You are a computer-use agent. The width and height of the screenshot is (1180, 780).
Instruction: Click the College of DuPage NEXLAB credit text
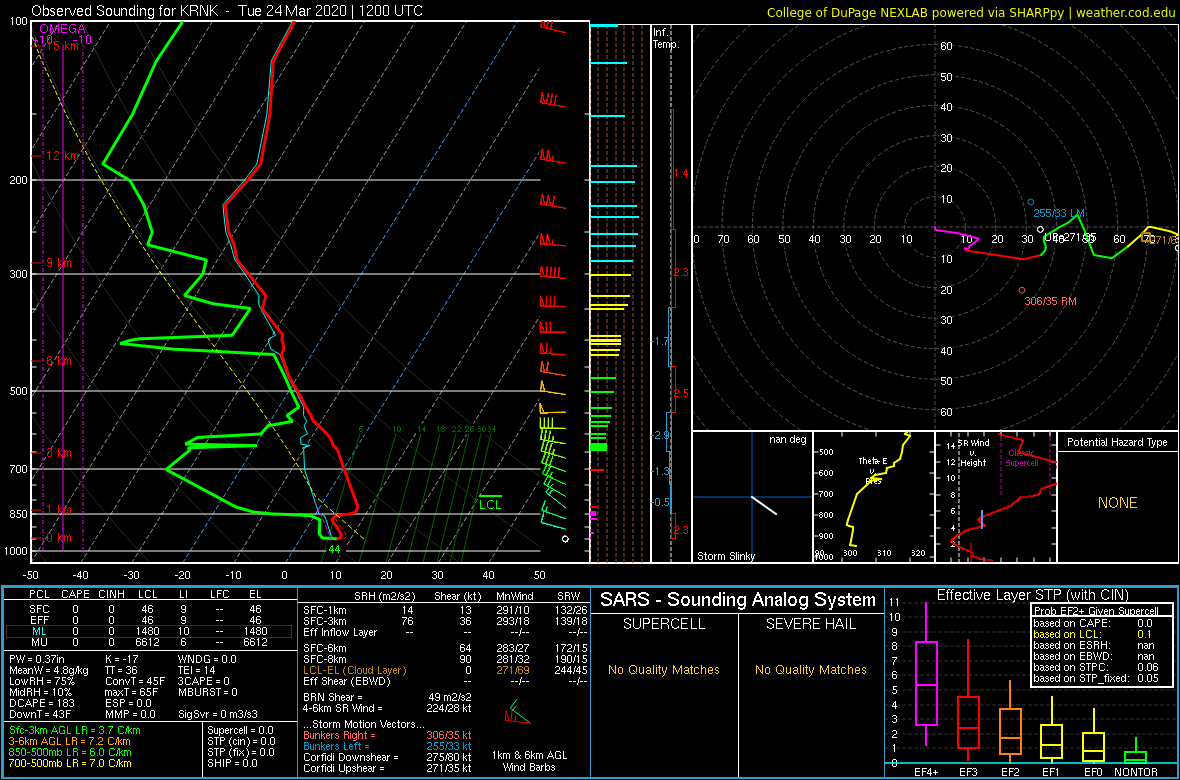970,11
